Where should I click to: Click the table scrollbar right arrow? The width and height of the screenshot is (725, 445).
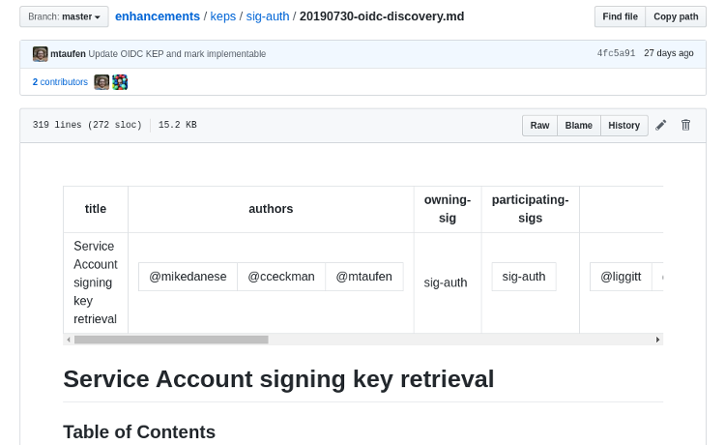[658, 340]
